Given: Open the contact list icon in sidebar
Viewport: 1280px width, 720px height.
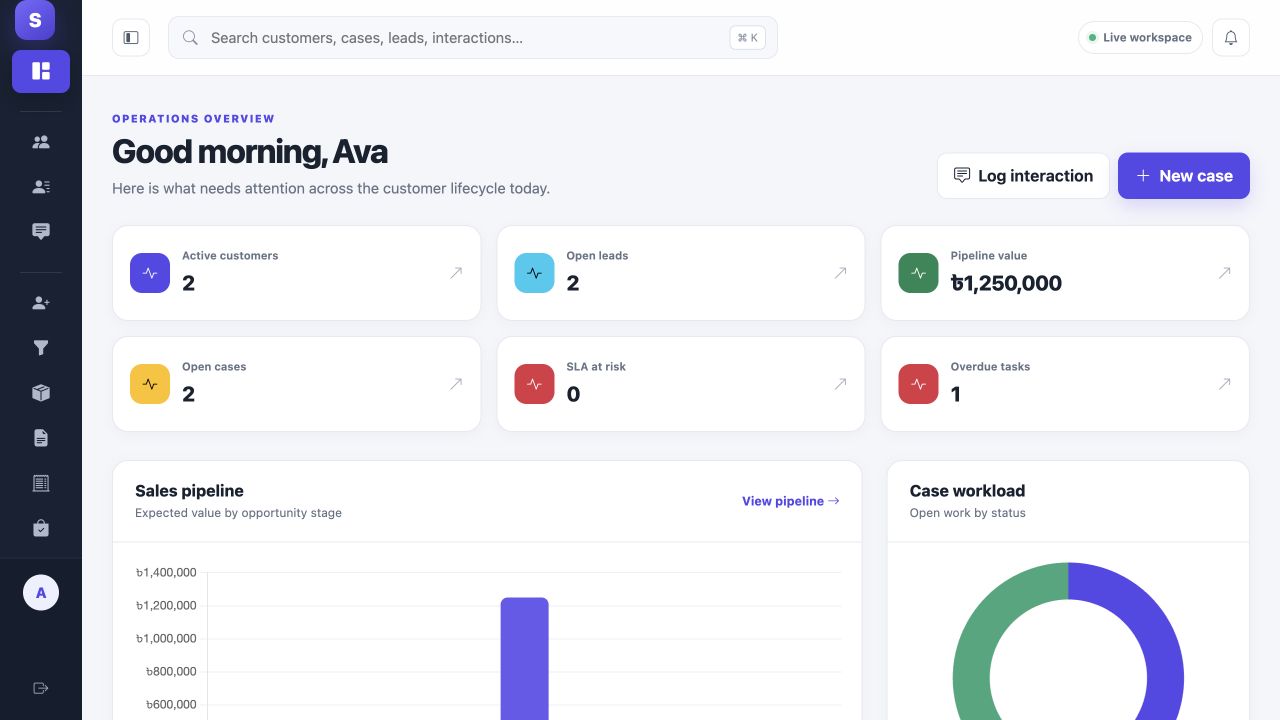Looking at the screenshot, I should pos(41,187).
